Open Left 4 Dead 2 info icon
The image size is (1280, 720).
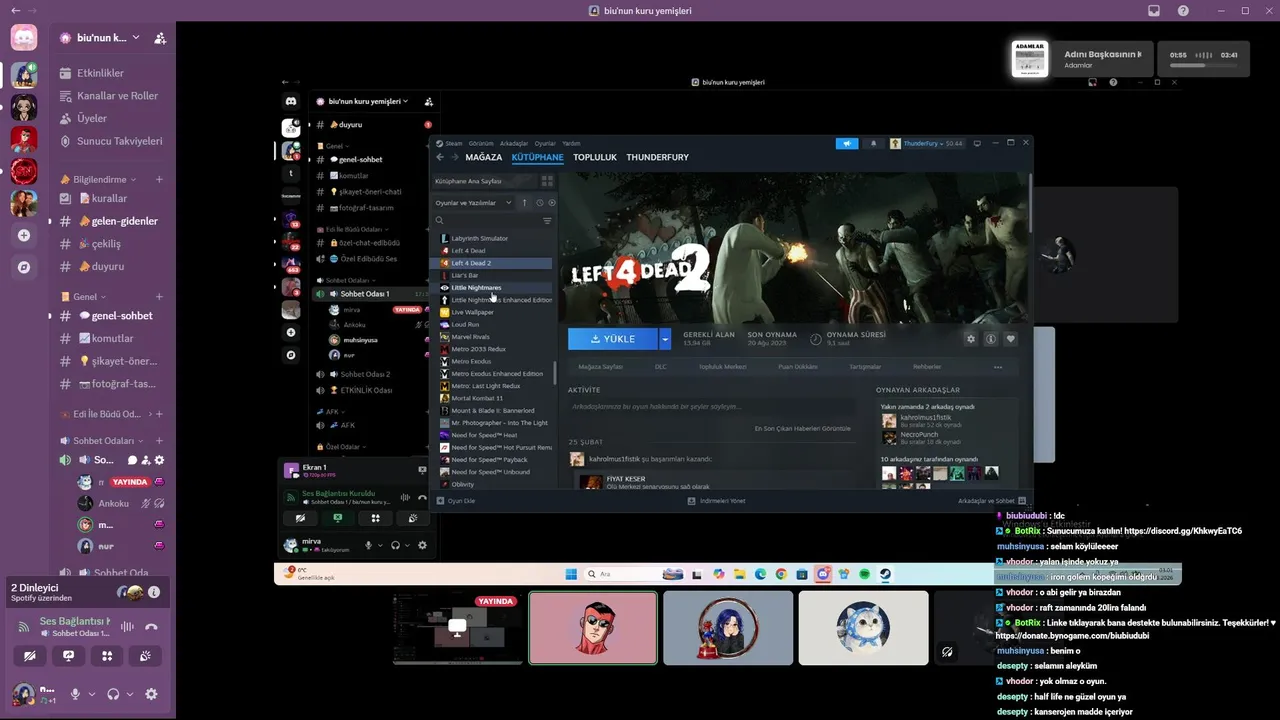click(990, 339)
